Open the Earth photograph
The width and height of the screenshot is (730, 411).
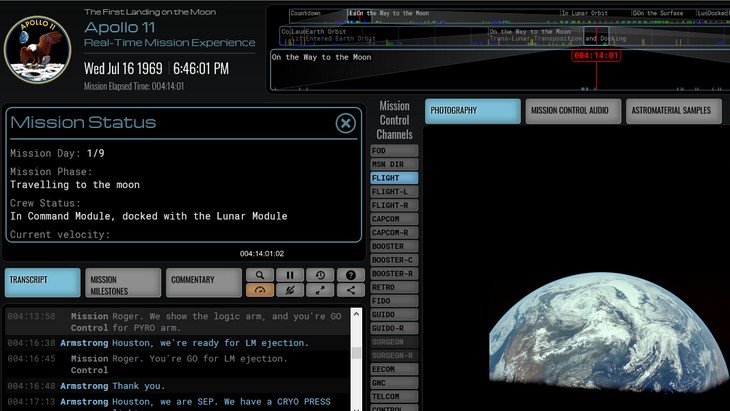(608, 333)
